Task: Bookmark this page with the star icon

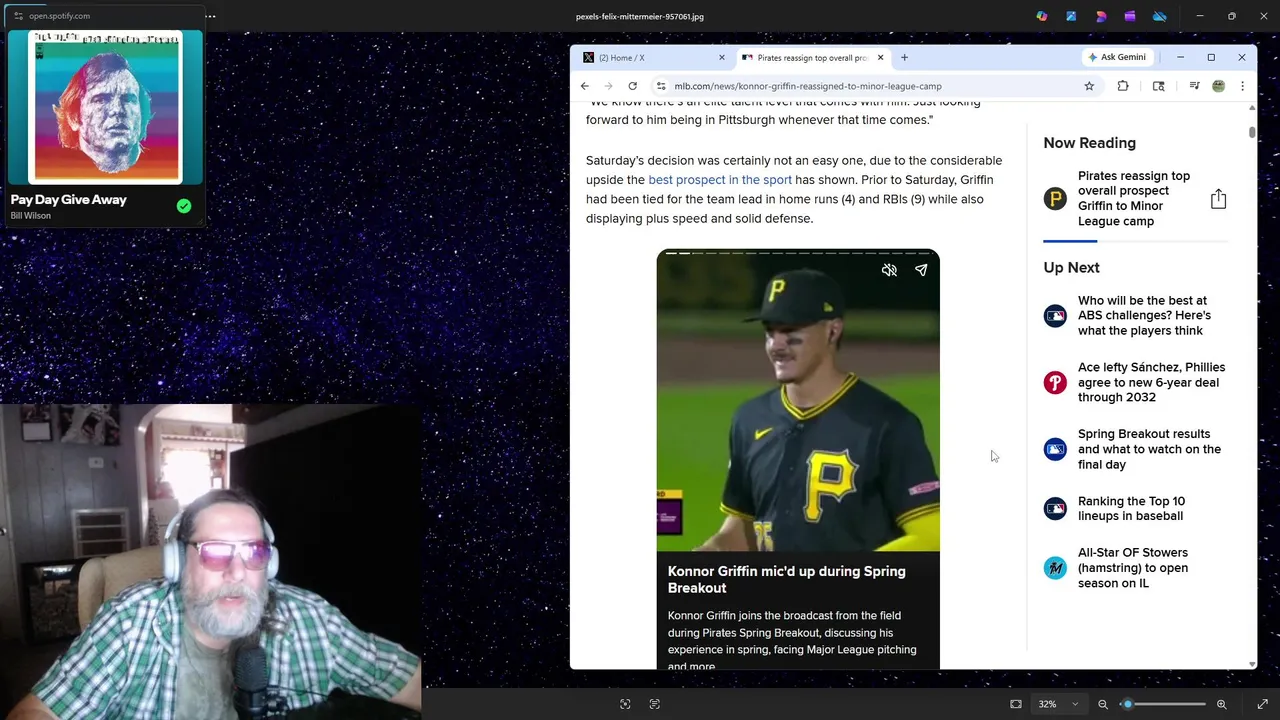Action: 1089,86
